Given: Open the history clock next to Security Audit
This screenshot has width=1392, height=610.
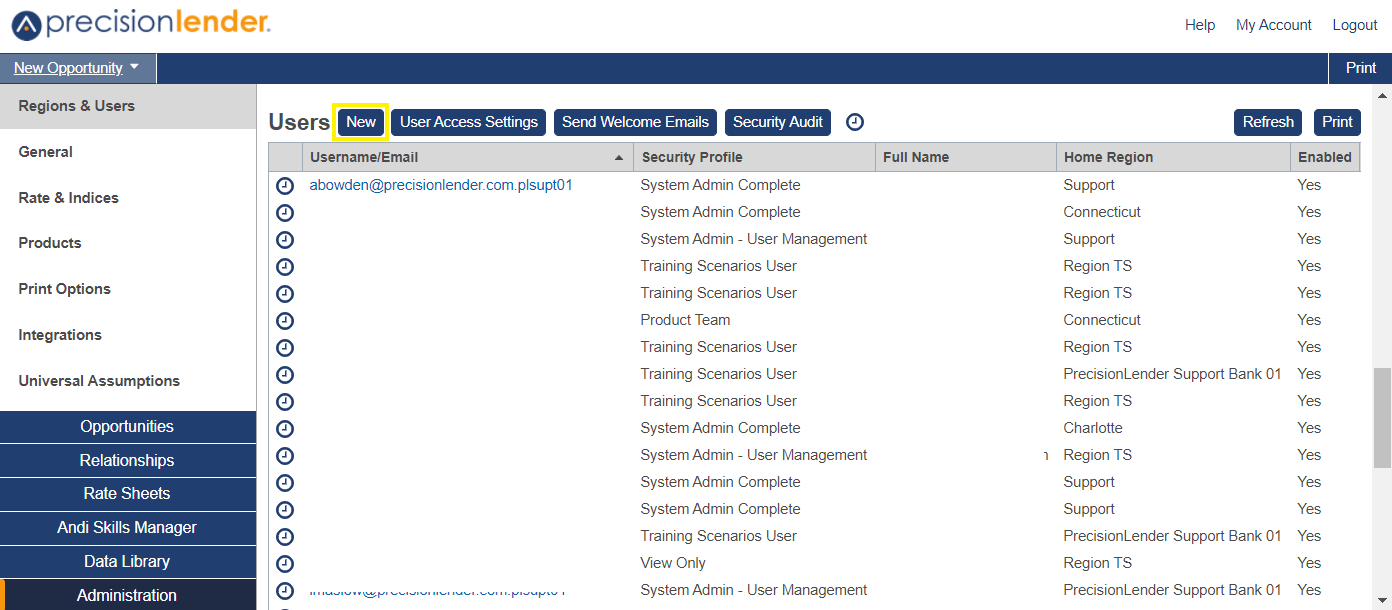Looking at the screenshot, I should (x=855, y=122).
